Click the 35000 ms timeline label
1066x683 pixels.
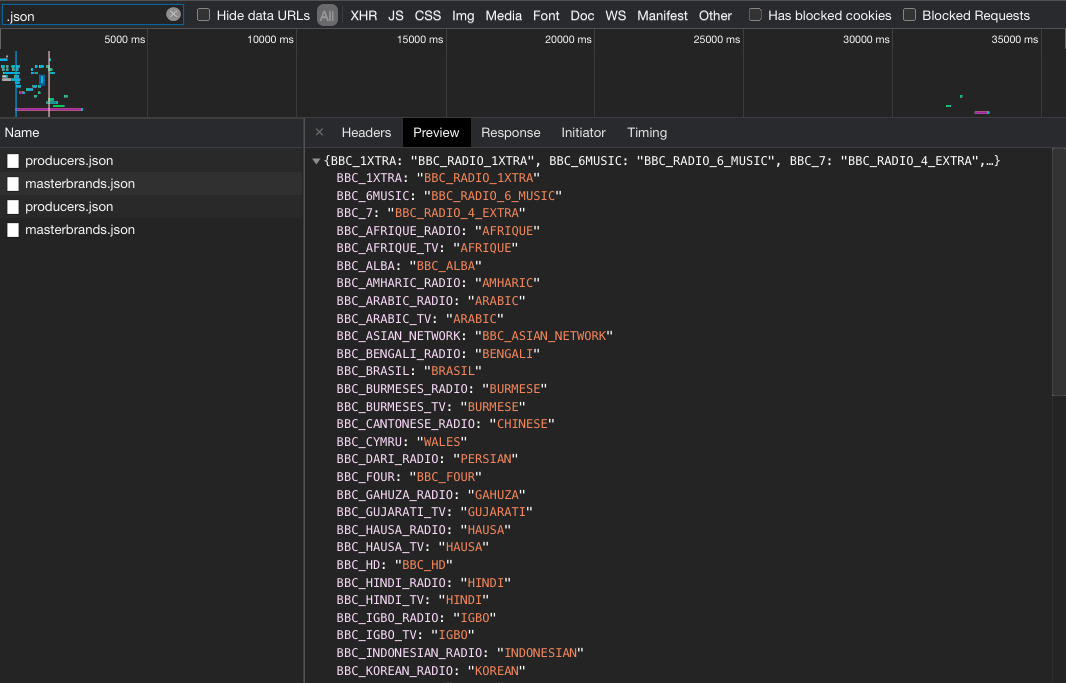coord(1014,39)
